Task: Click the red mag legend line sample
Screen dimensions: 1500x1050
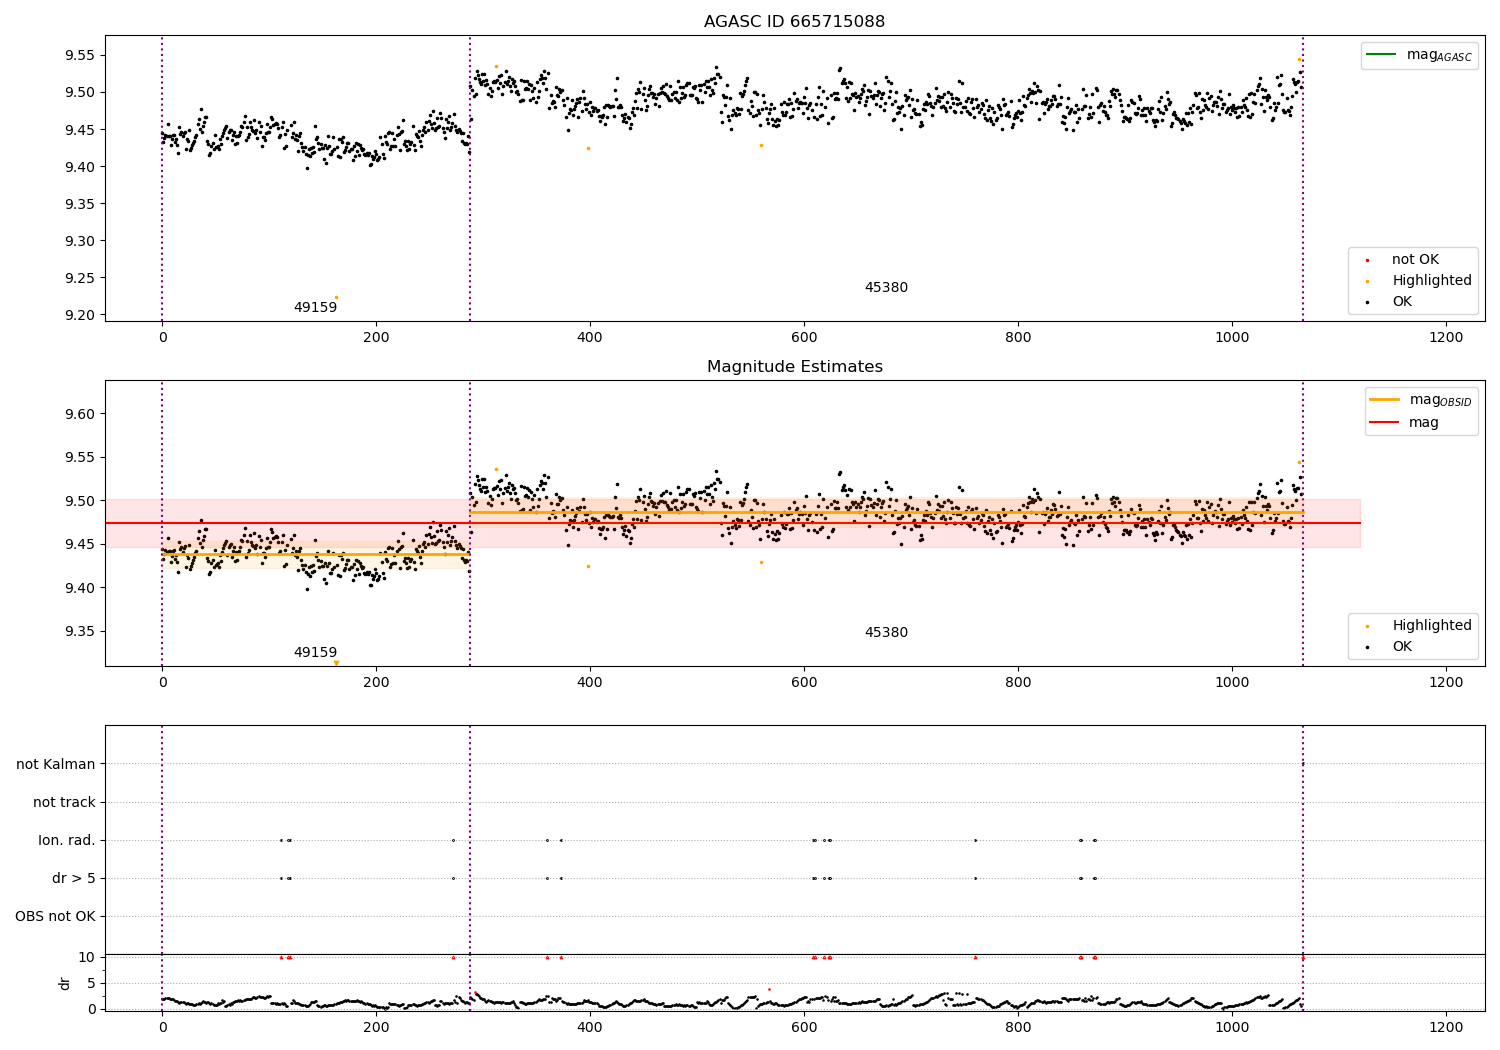Action: coord(1385,422)
